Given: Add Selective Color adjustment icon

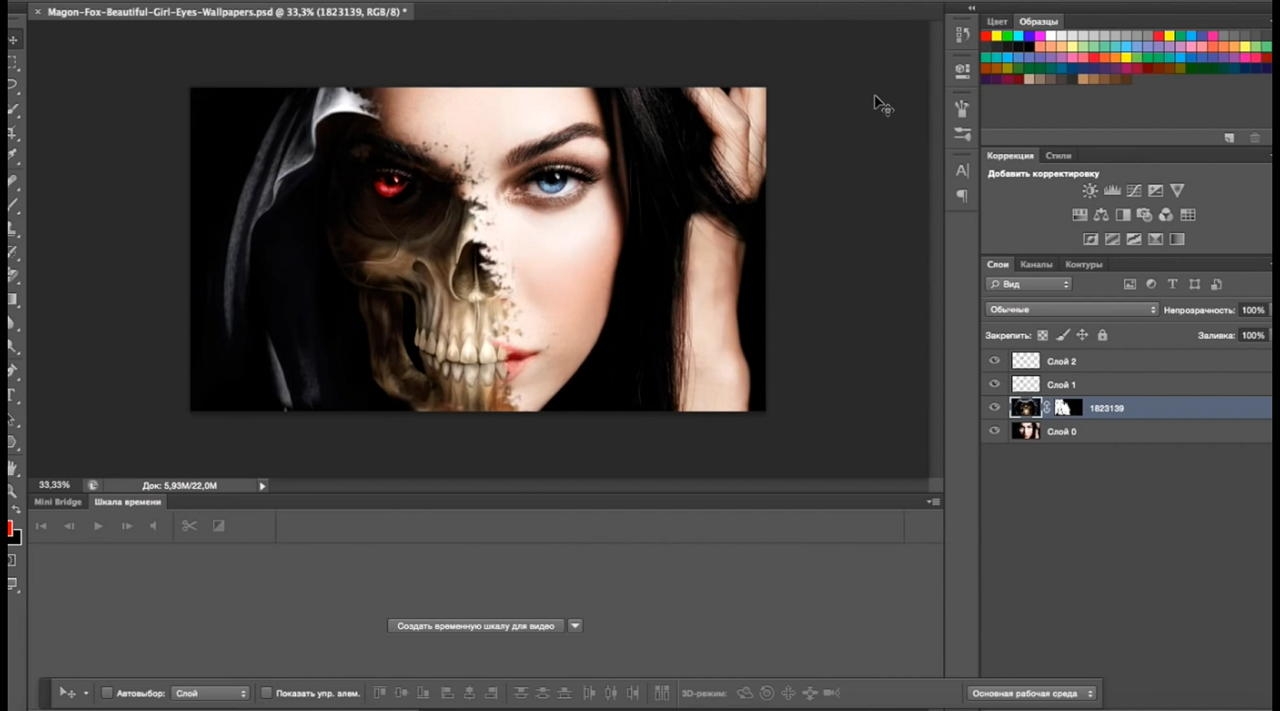Looking at the screenshot, I should point(1156,239).
